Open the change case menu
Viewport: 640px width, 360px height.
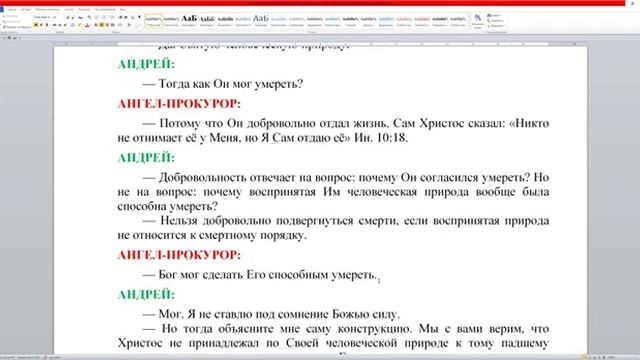tap(80, 17)
